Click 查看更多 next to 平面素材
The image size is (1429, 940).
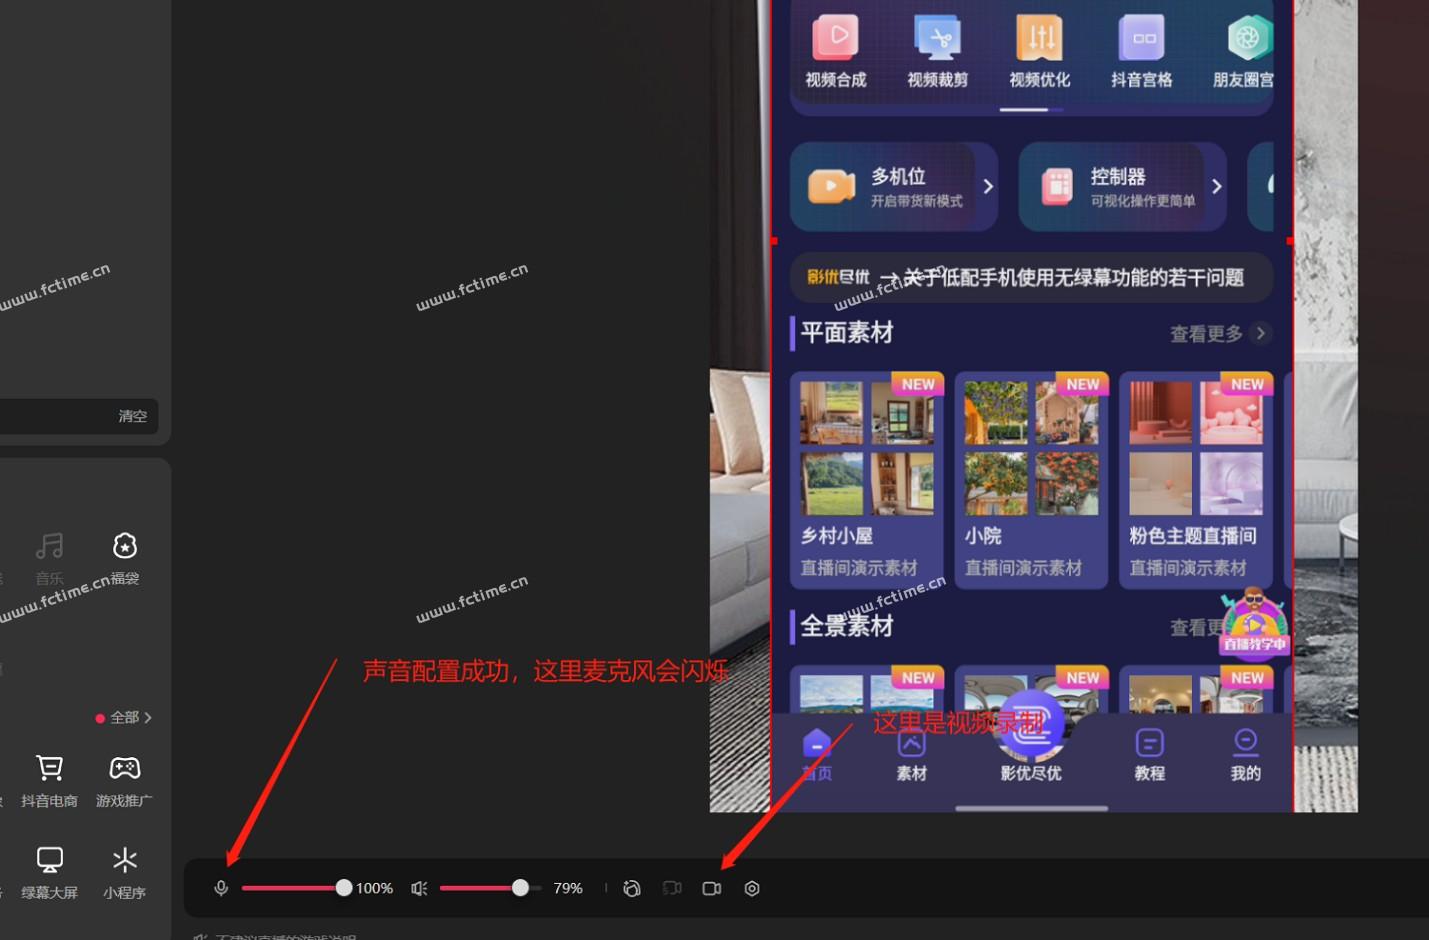(x=1219, y=334)
